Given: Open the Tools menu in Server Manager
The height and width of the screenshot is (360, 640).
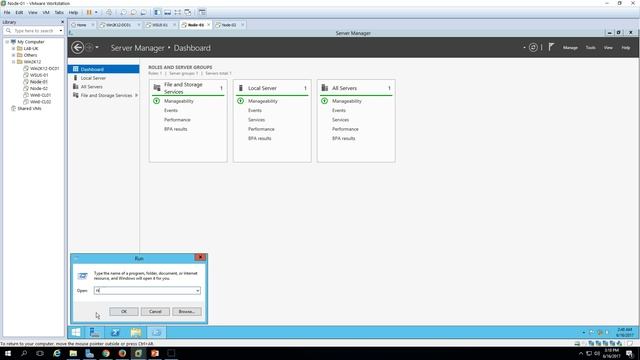Looking at the screenshot, I should pos(591,48).
